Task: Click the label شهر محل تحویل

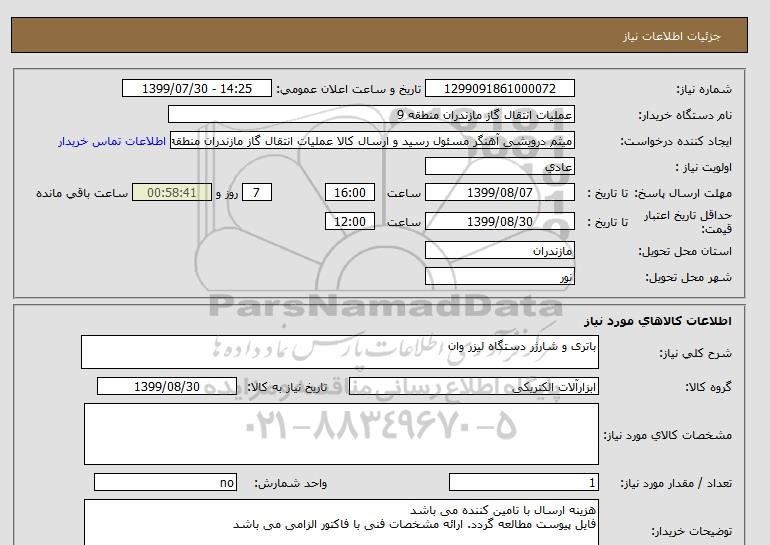Action: (688, 277)
